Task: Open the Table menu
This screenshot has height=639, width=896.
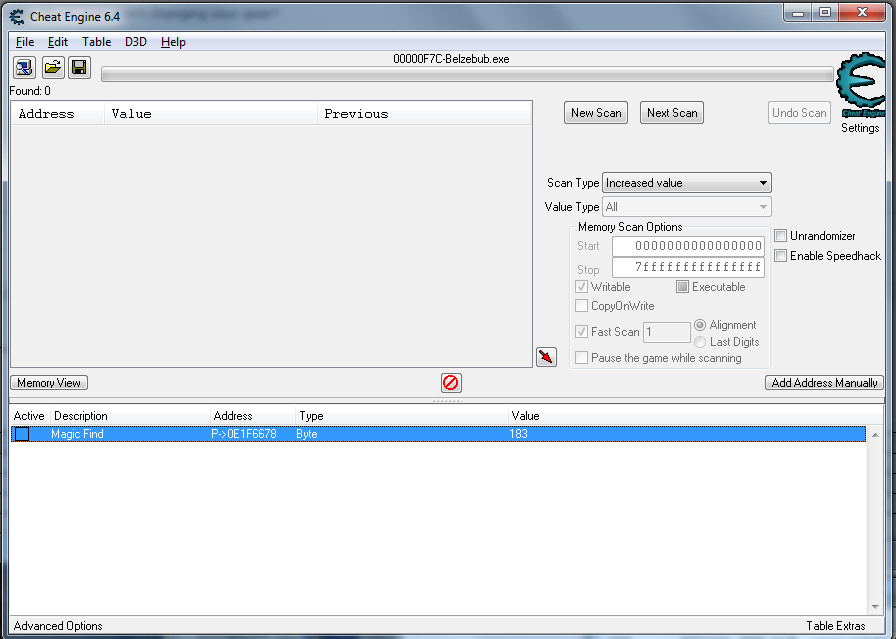Action: click(x=97, y=42)
